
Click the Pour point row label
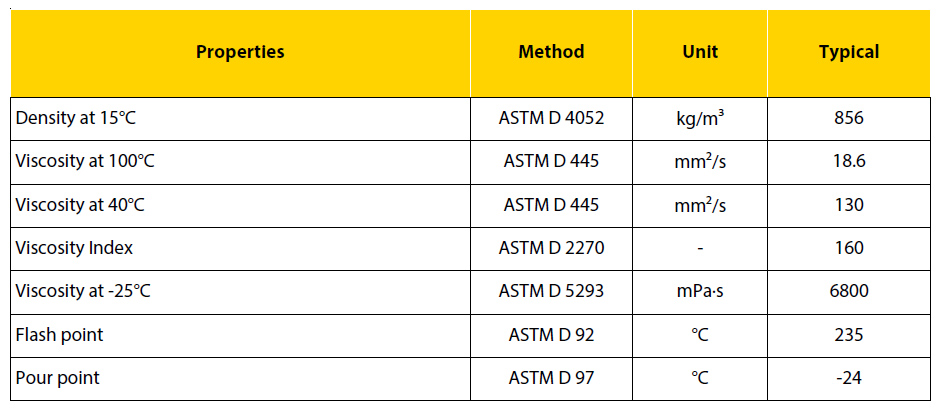point(58,379)
